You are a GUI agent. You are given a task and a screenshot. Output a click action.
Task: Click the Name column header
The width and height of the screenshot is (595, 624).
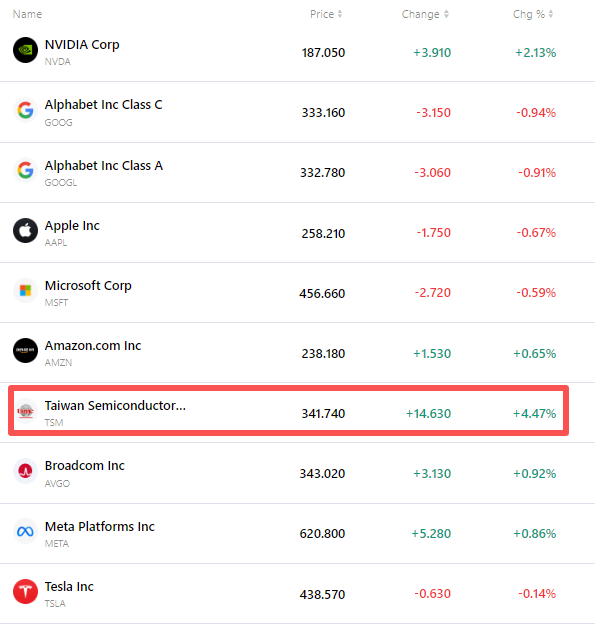click(27, 14)
